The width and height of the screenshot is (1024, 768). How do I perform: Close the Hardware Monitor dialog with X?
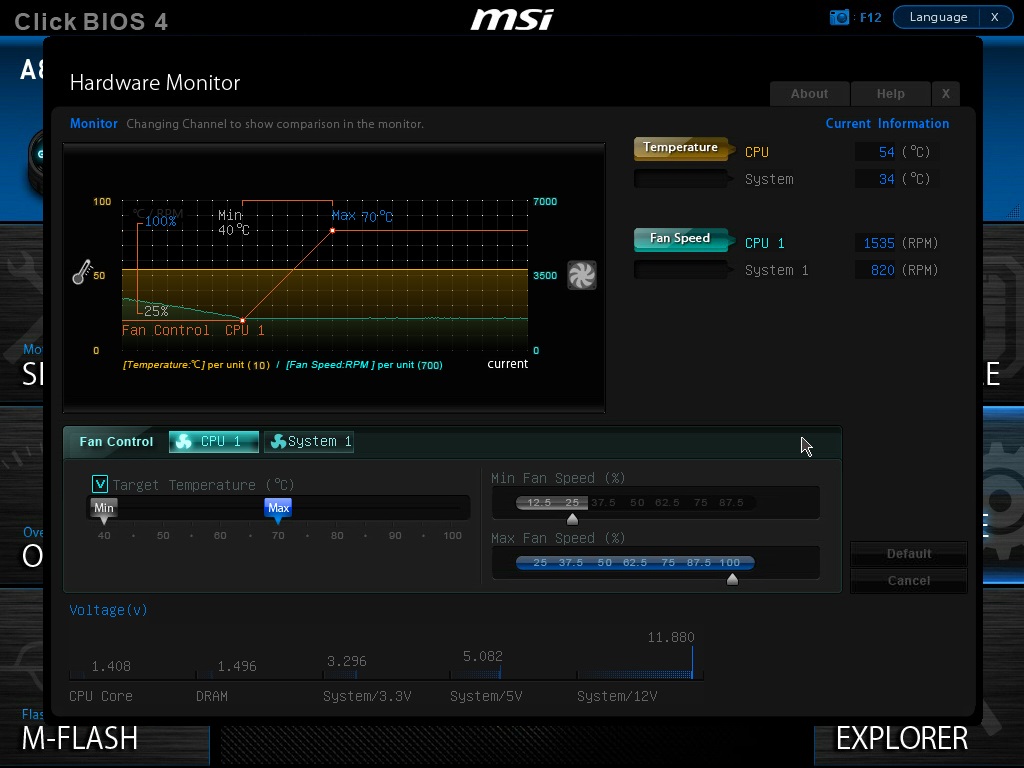click(x=946, y=93)
